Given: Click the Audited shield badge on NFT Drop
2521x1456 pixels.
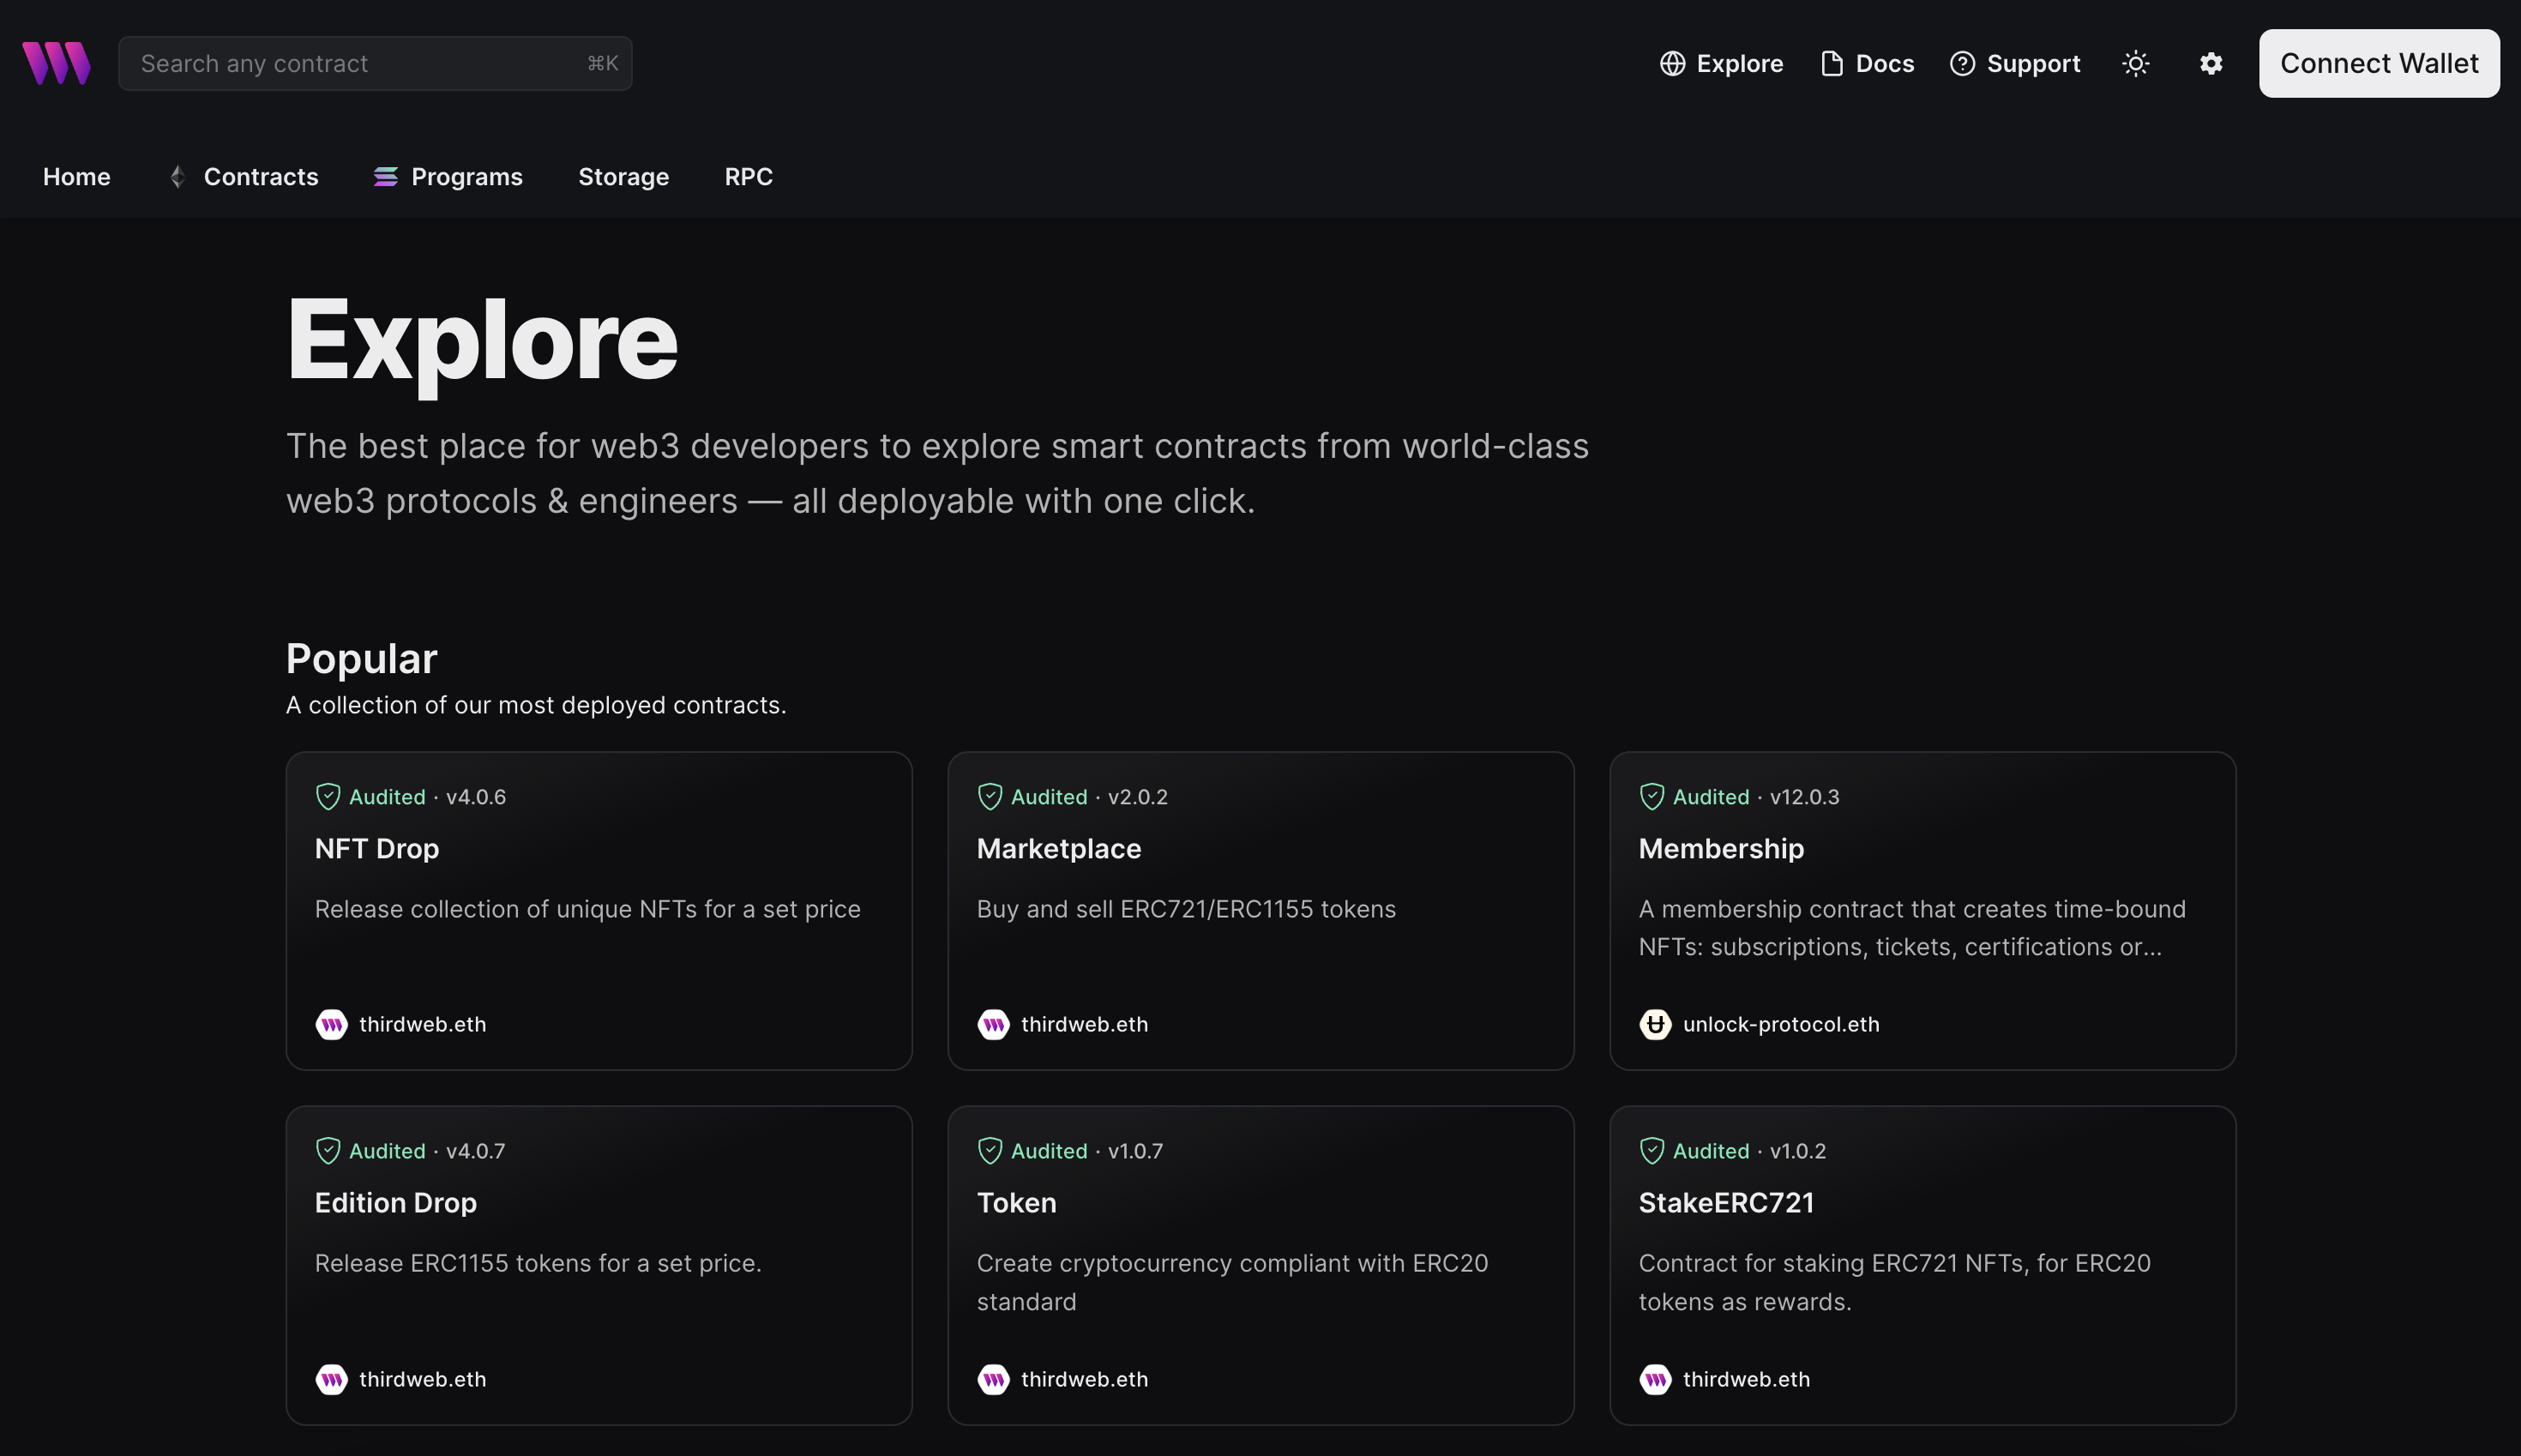Looking at the screenshot, I should click(328, 796).
